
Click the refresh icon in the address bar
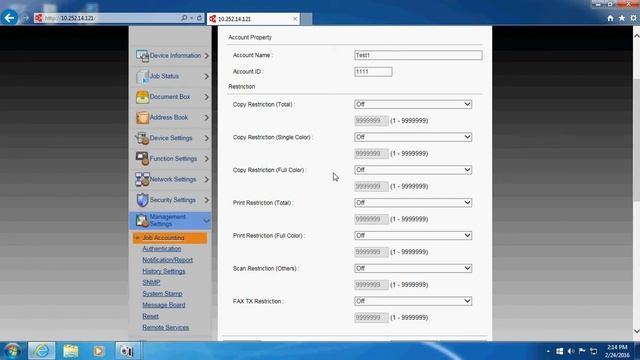(x=199, y=18)
